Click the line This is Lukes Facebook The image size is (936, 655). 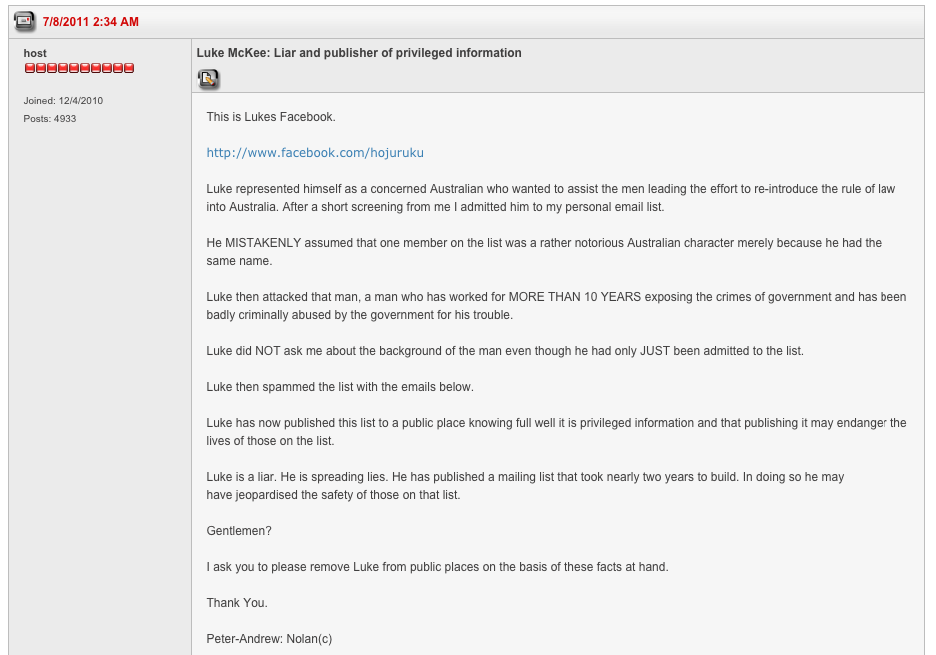tap(271, 117)
